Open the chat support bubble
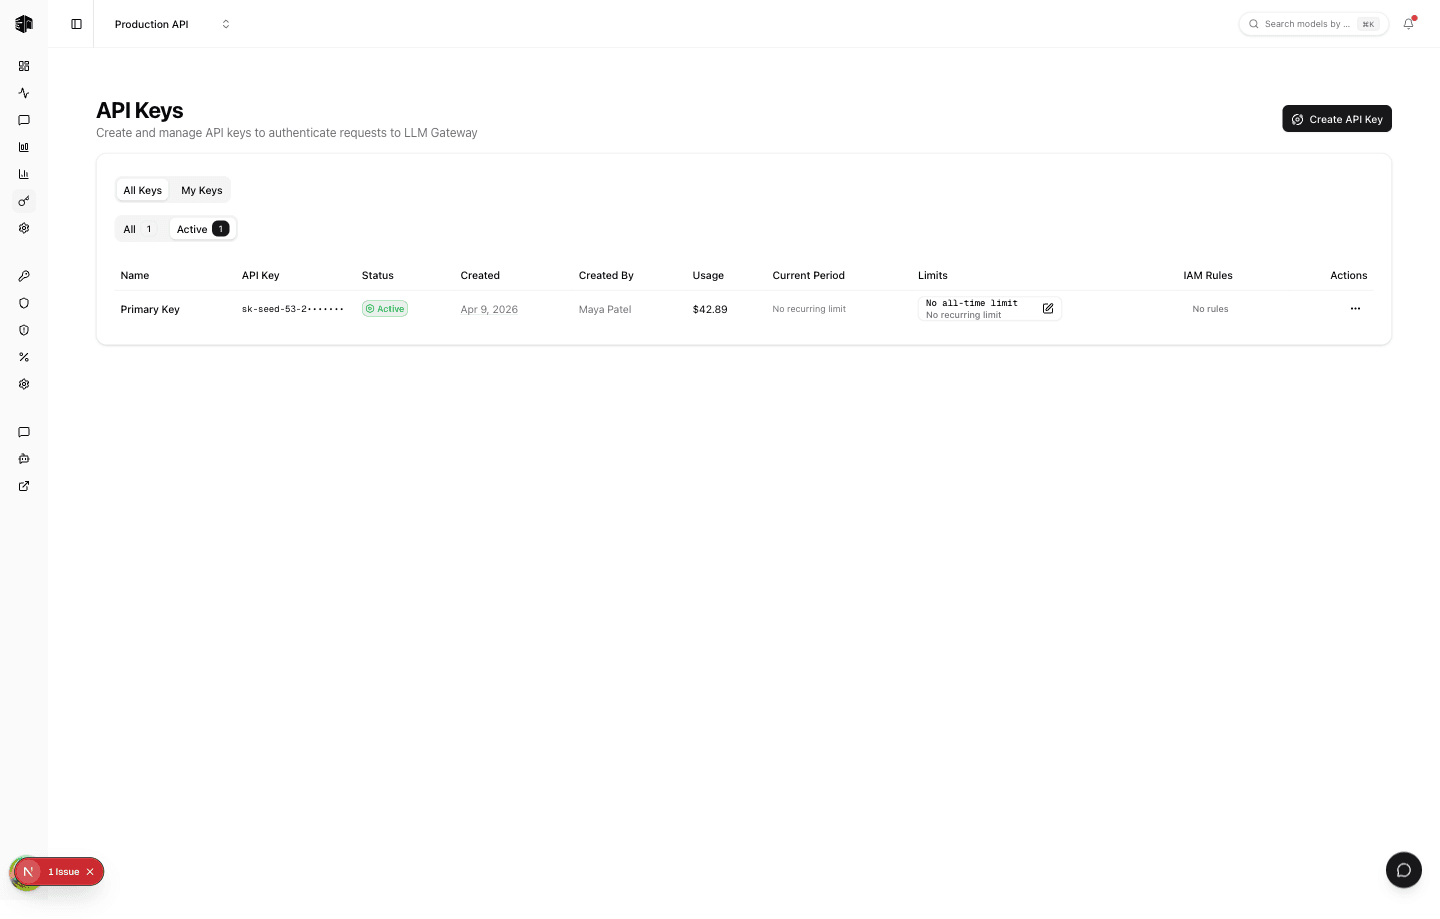The image size is (1440, 919). [1404, 870]
